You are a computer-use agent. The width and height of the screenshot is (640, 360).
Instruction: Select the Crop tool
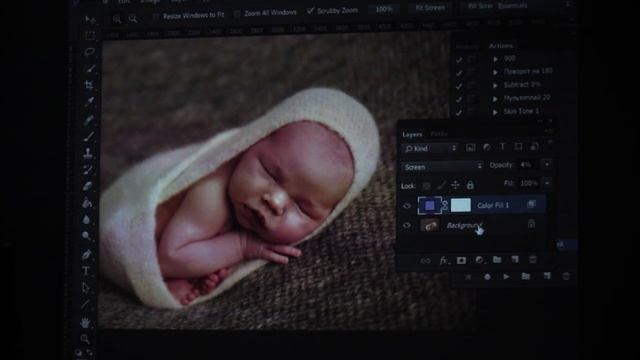pyautogui.click(x=89, y=85)
